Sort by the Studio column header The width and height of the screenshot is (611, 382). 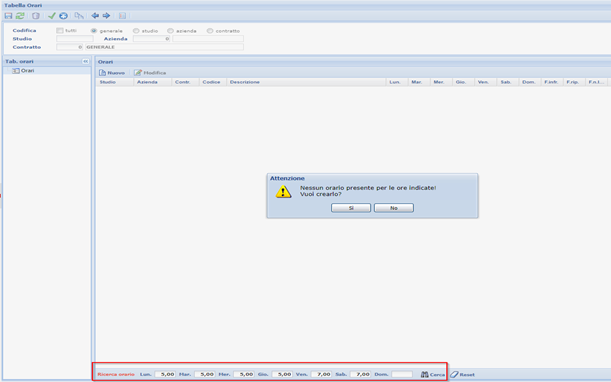coord(115,82)
